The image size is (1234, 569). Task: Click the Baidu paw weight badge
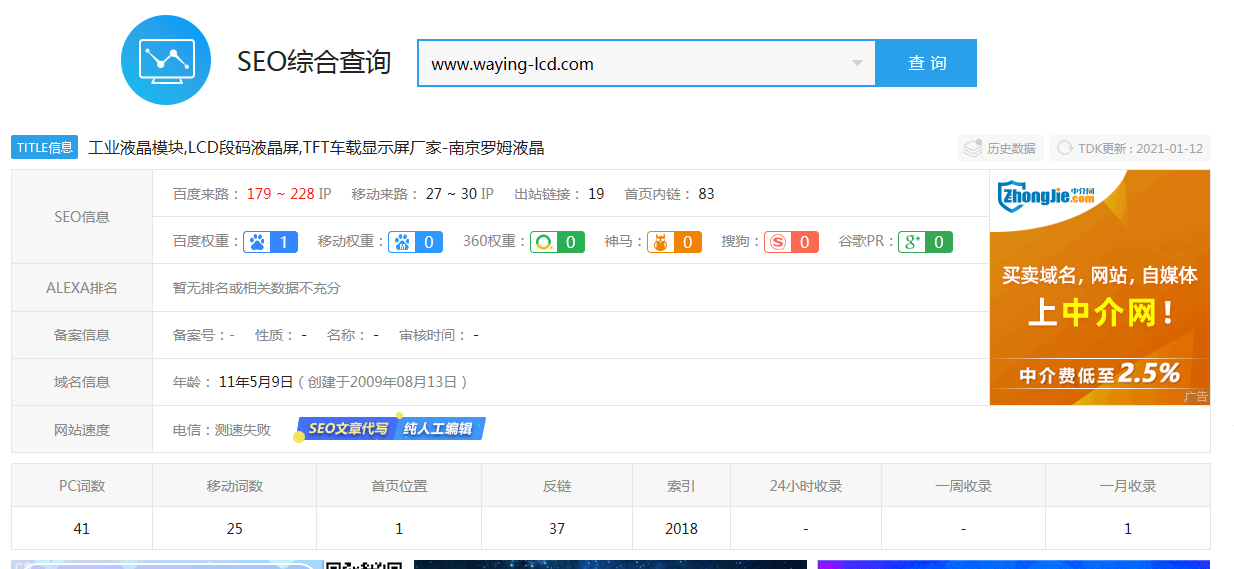coord(270,241)
